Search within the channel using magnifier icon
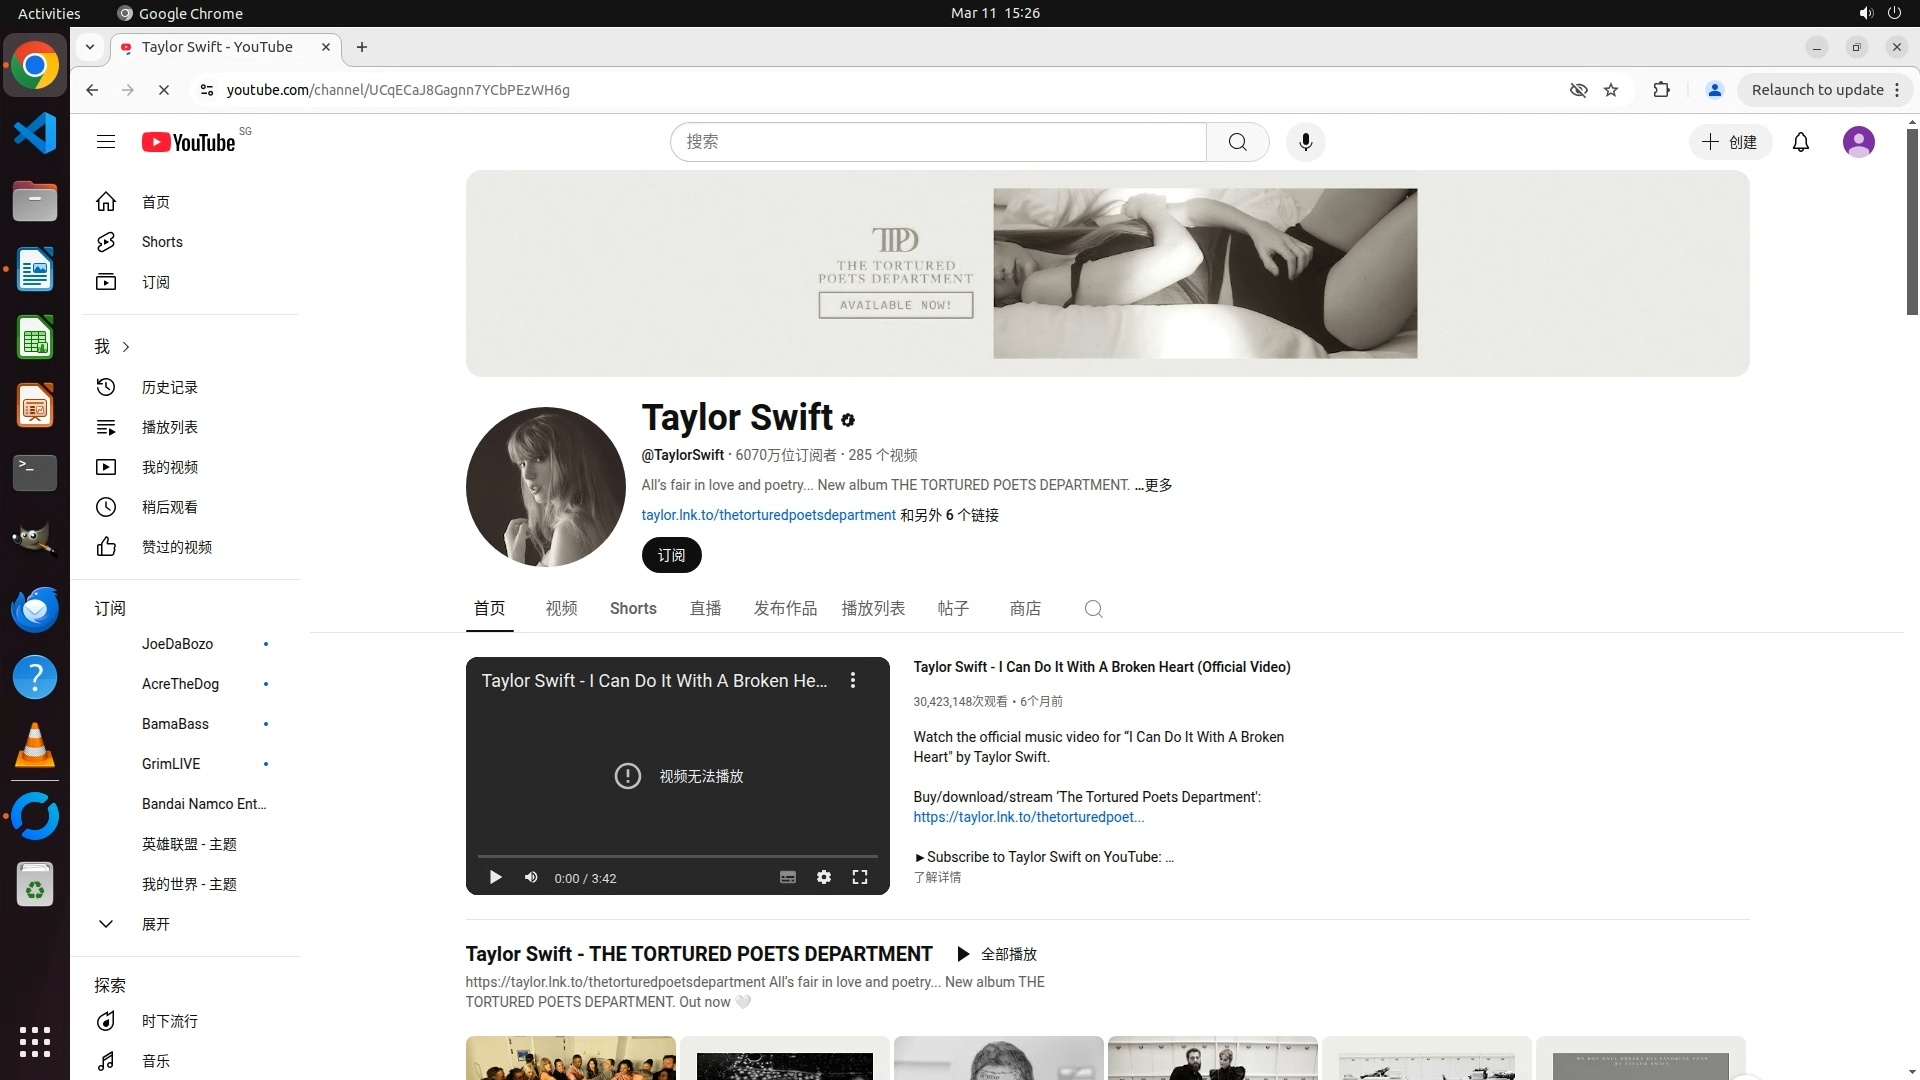The image size is (1920, 1080). pyautogui.click(x=1093, y=609)
